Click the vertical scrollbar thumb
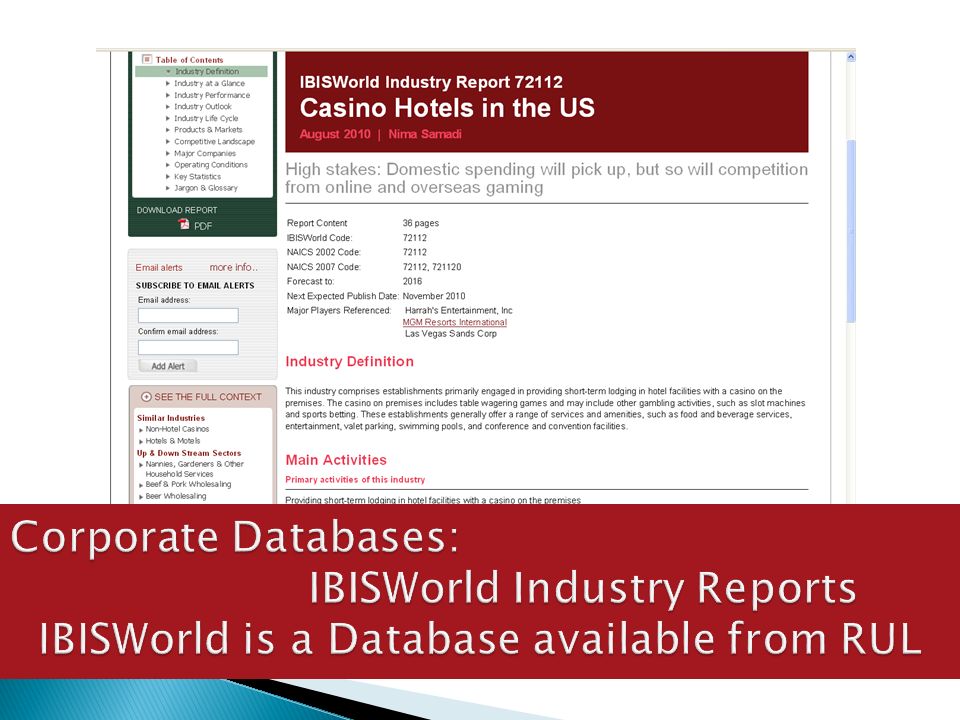 pyautogui.click(x=851, y=231)
